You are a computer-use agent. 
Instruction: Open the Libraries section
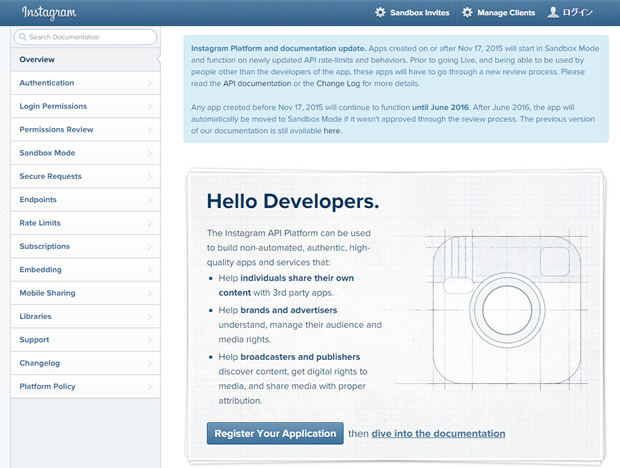85,316
